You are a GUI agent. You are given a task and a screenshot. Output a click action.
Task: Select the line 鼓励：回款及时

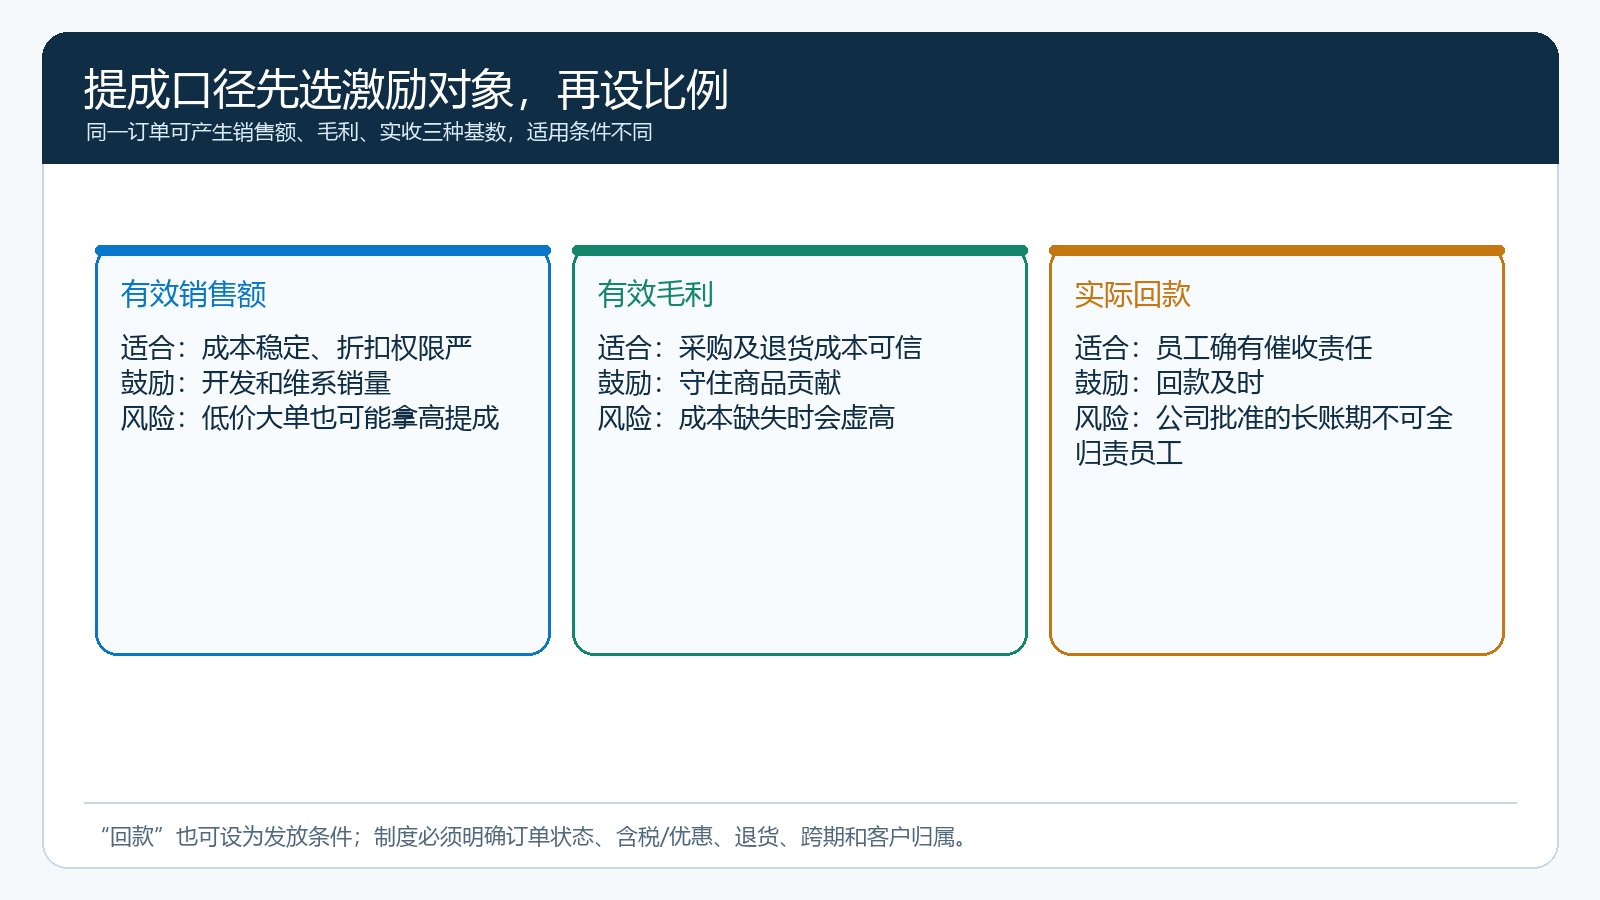[1169, 383]
